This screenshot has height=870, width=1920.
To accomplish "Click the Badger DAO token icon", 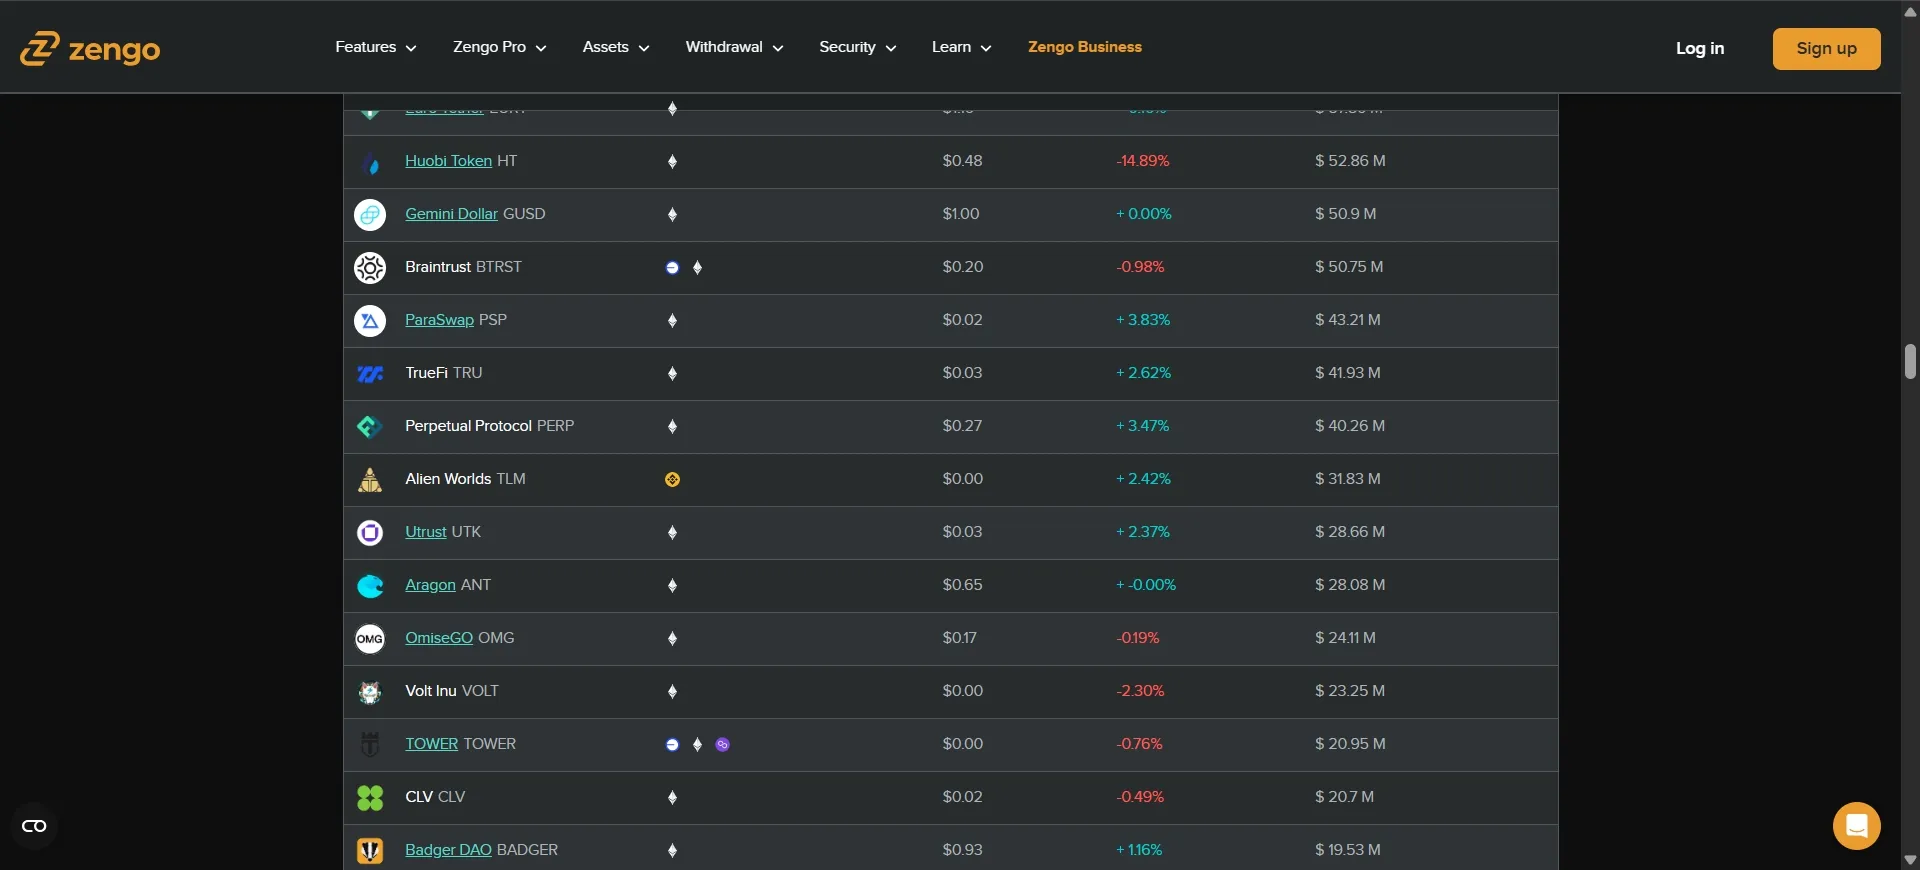I will tap(370, 850).
